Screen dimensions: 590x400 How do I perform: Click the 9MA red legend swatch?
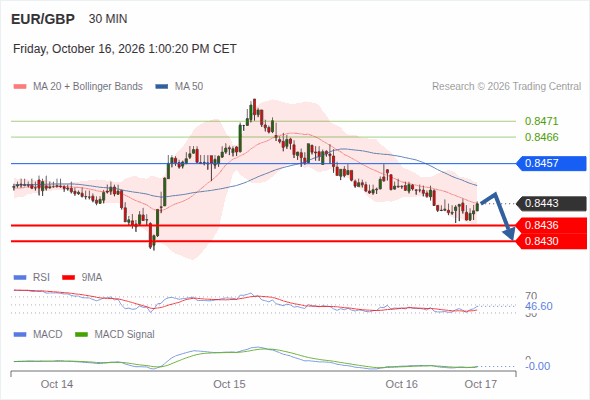pyautogui.click(x=68, y=278)
